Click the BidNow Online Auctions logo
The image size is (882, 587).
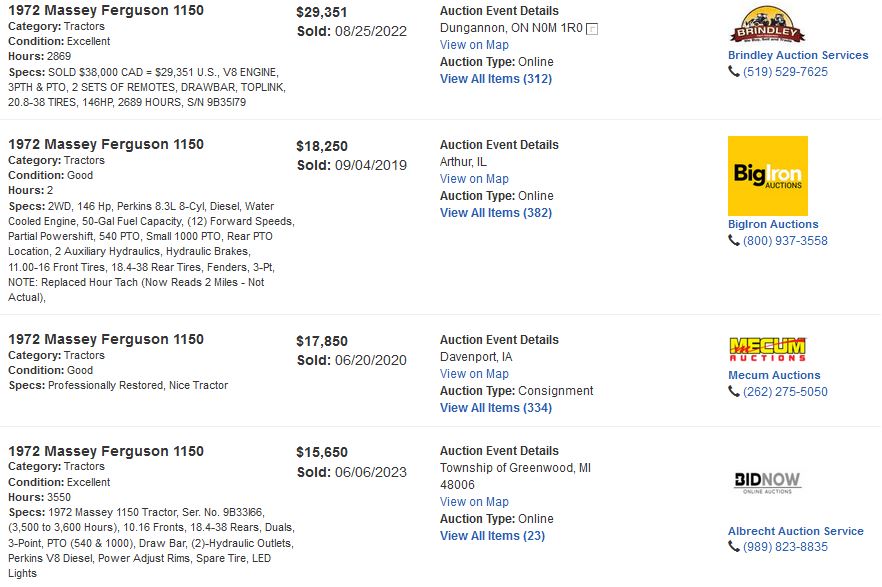[767, 482]
